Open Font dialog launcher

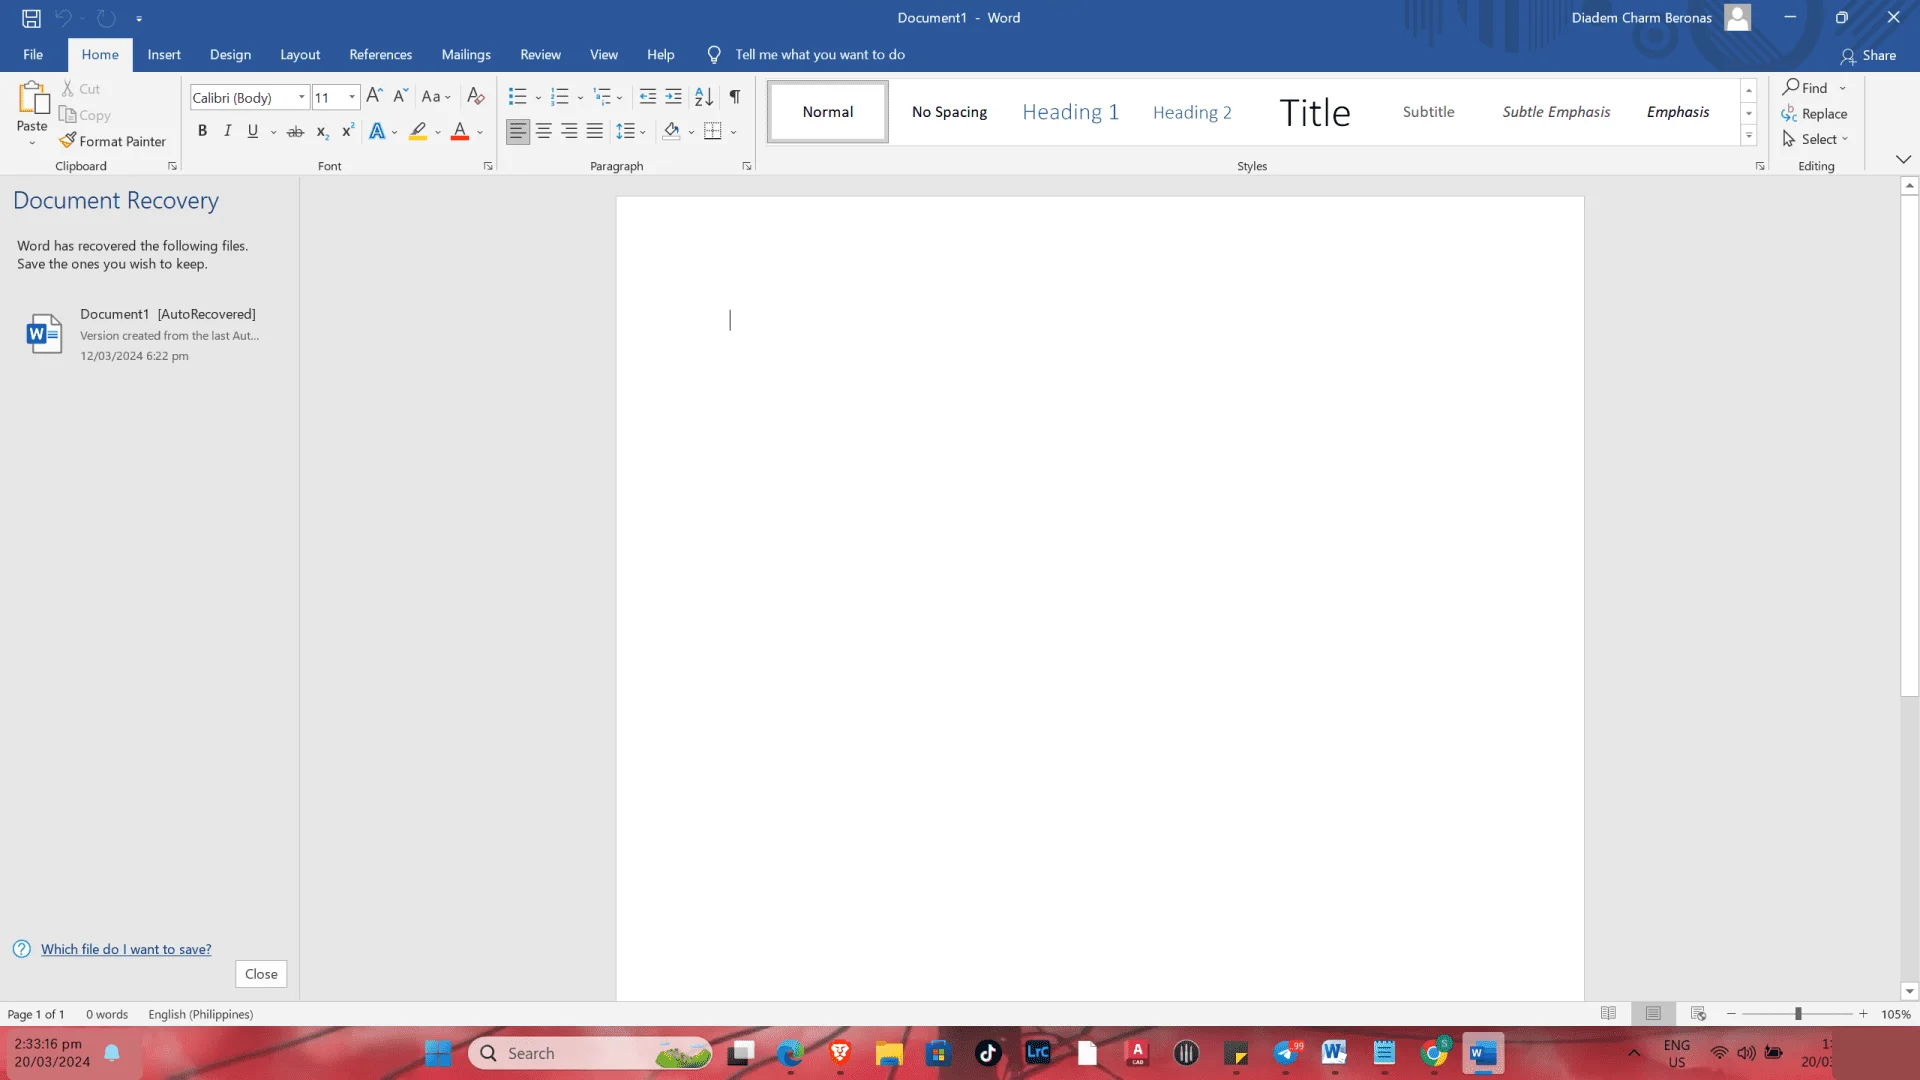(x=488, y=167)
